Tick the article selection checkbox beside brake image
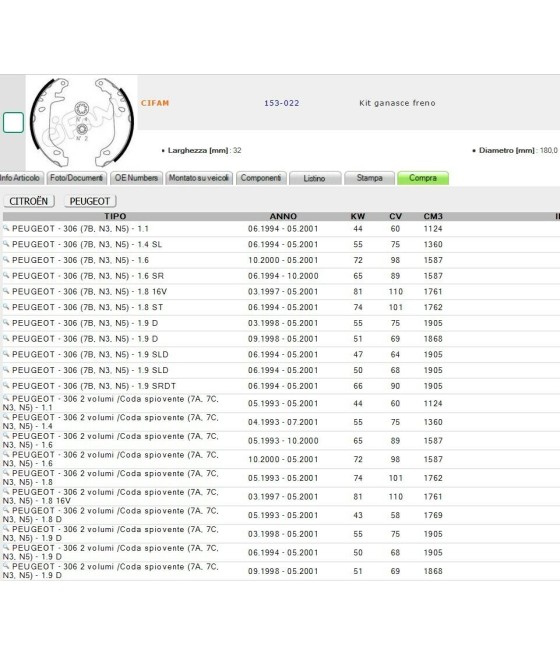The image size is (560, 655). coord(13,122)
